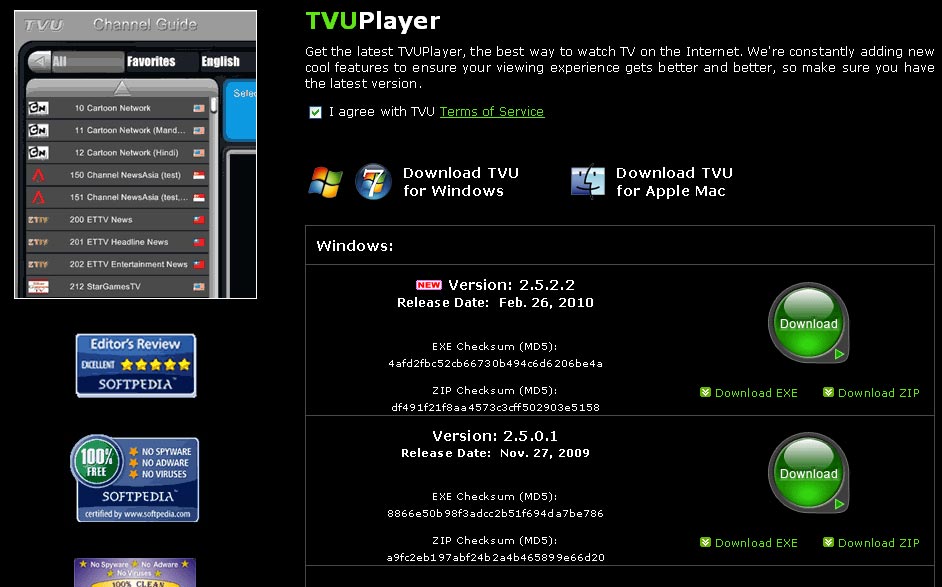This screenshot has height=587, width=942.
Task: Select channel 200 ETTV News
Action: 117,220
